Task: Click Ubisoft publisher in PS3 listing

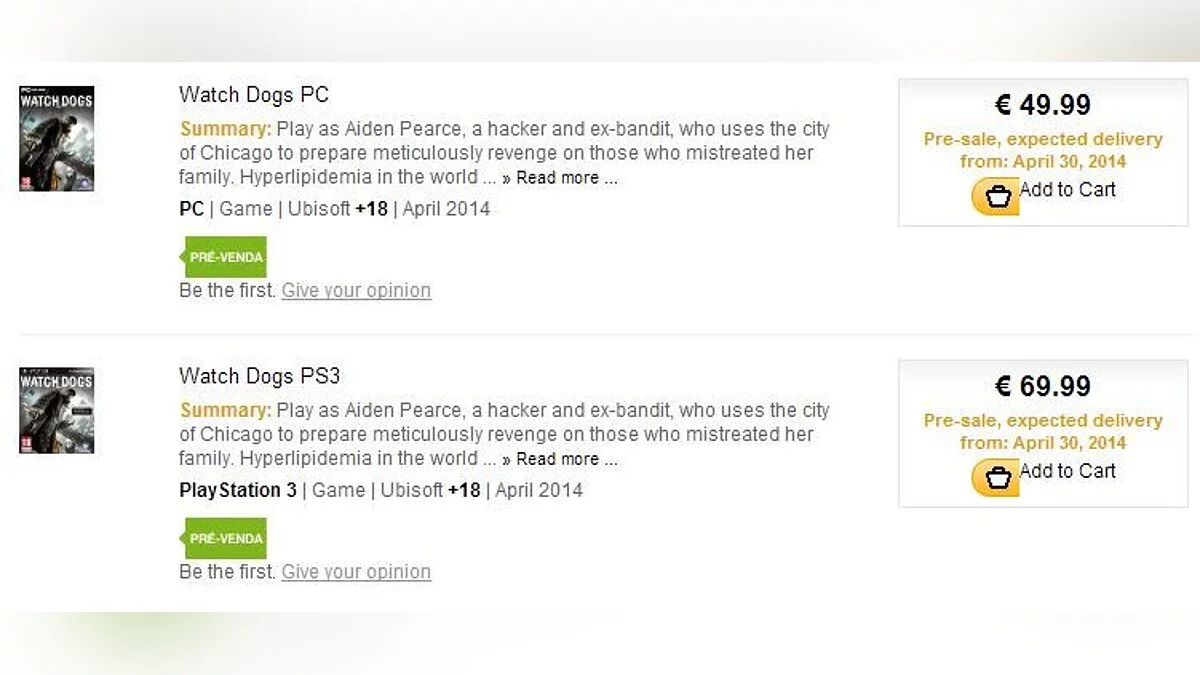Action: (410, 490)
